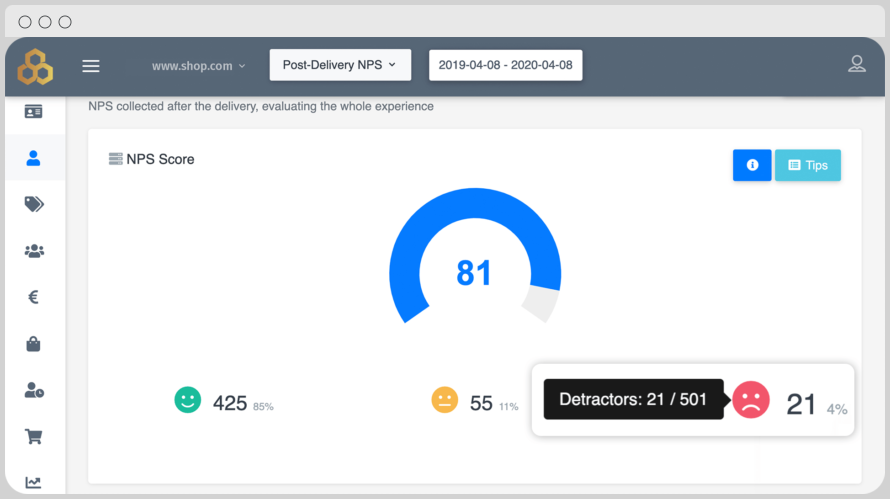The image size is (890, 499).
Task: Open the hamburger menu
Action: [x=91, y=66]
